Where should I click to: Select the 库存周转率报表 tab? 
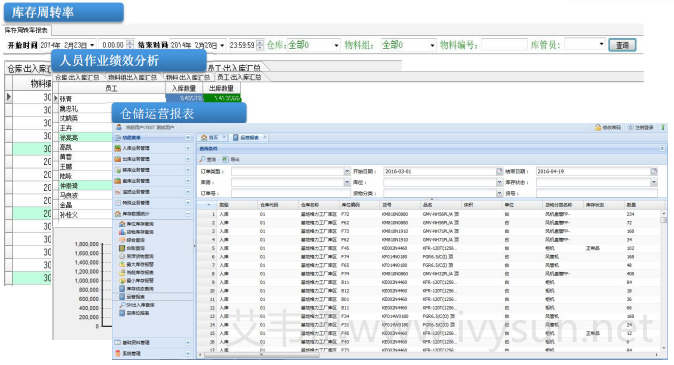coord(26,30)
